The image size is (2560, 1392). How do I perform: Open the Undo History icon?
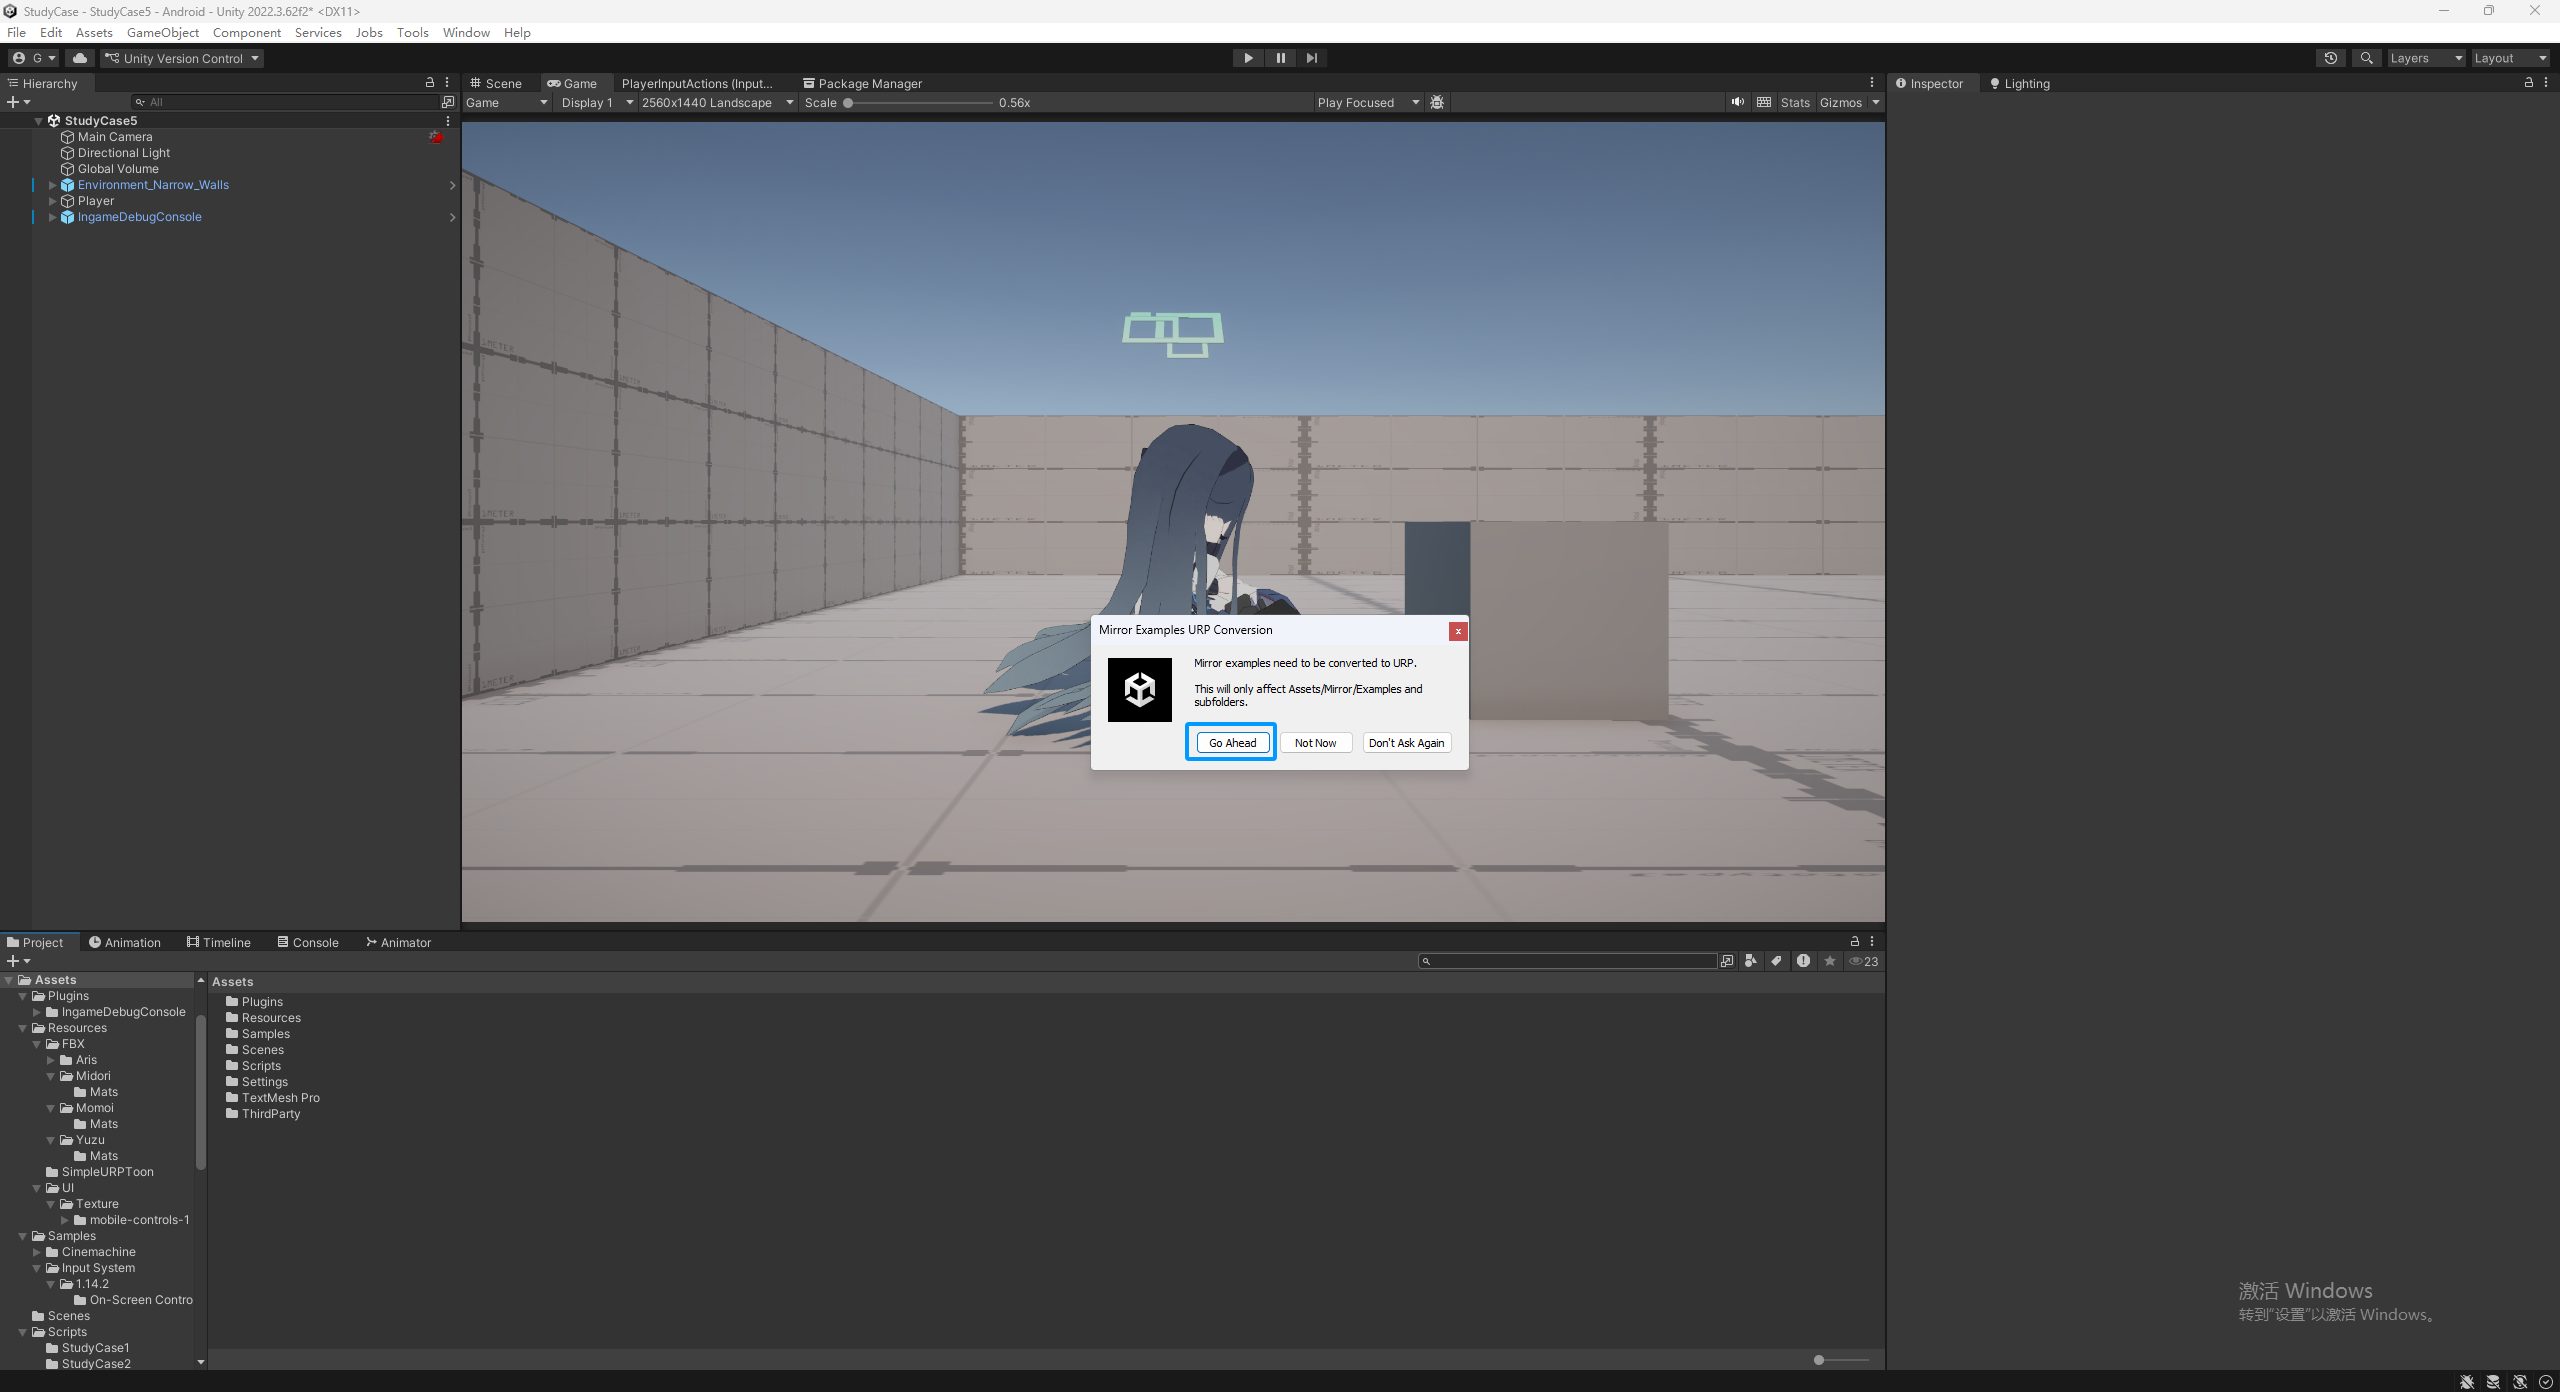tap(2330, 58)
